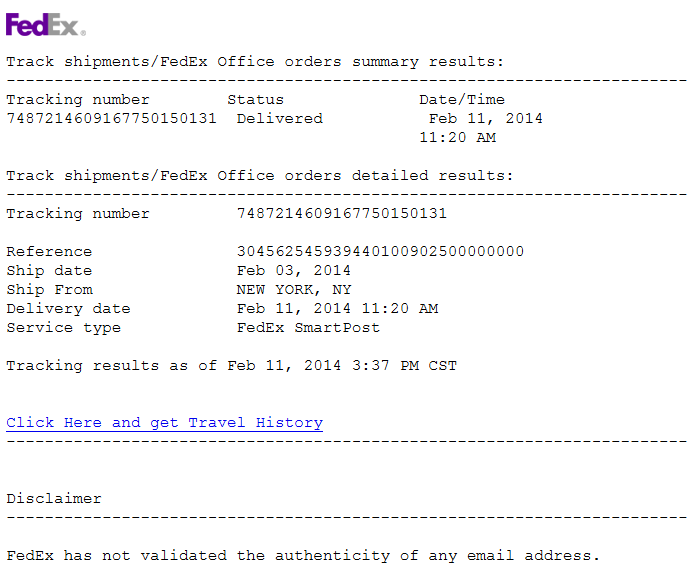This screenshot has height=571, width=699.
Task: Click the Delivered status text
Action: pos(279,118)
